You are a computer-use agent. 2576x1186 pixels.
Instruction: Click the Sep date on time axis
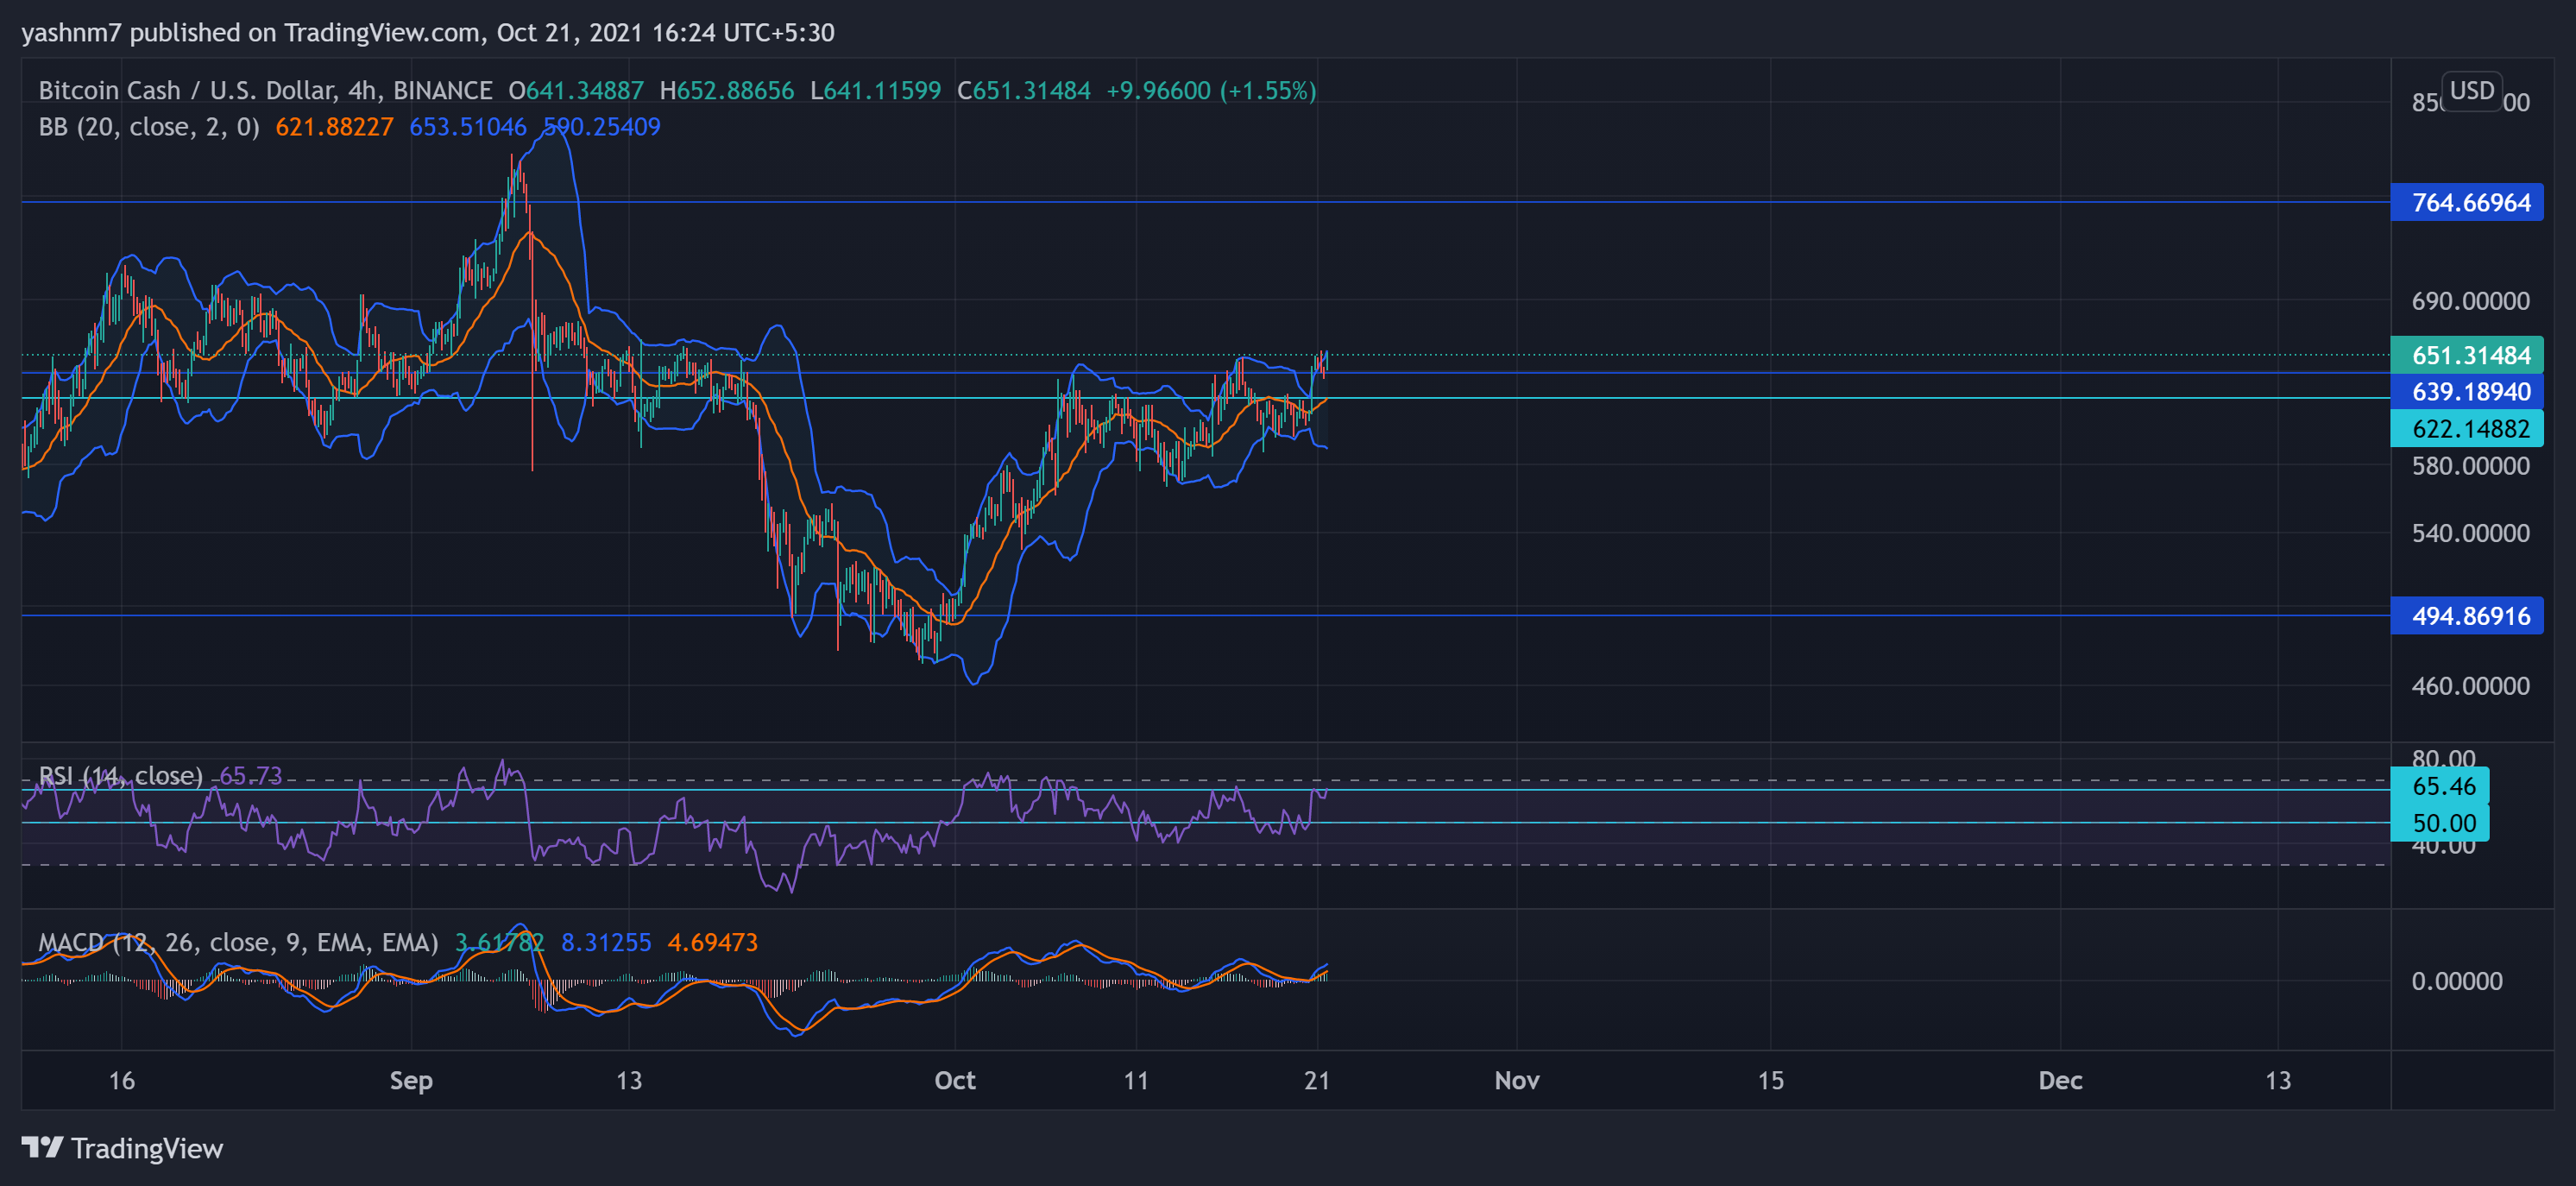coord(411,1080)
